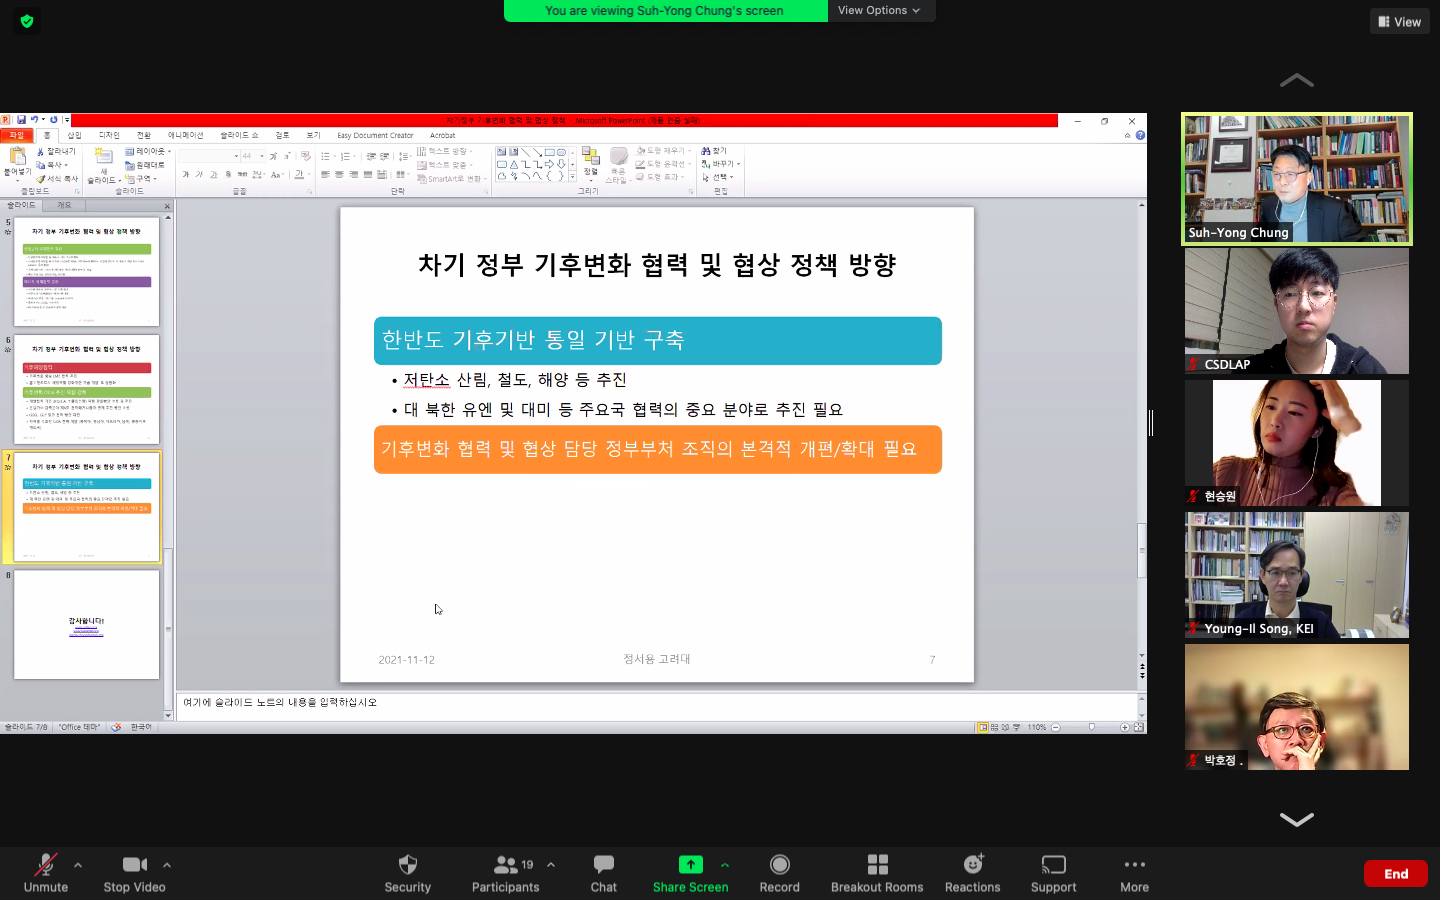Select slide 6 thumbnail
1440x900 pixels.
pos(86,390)
